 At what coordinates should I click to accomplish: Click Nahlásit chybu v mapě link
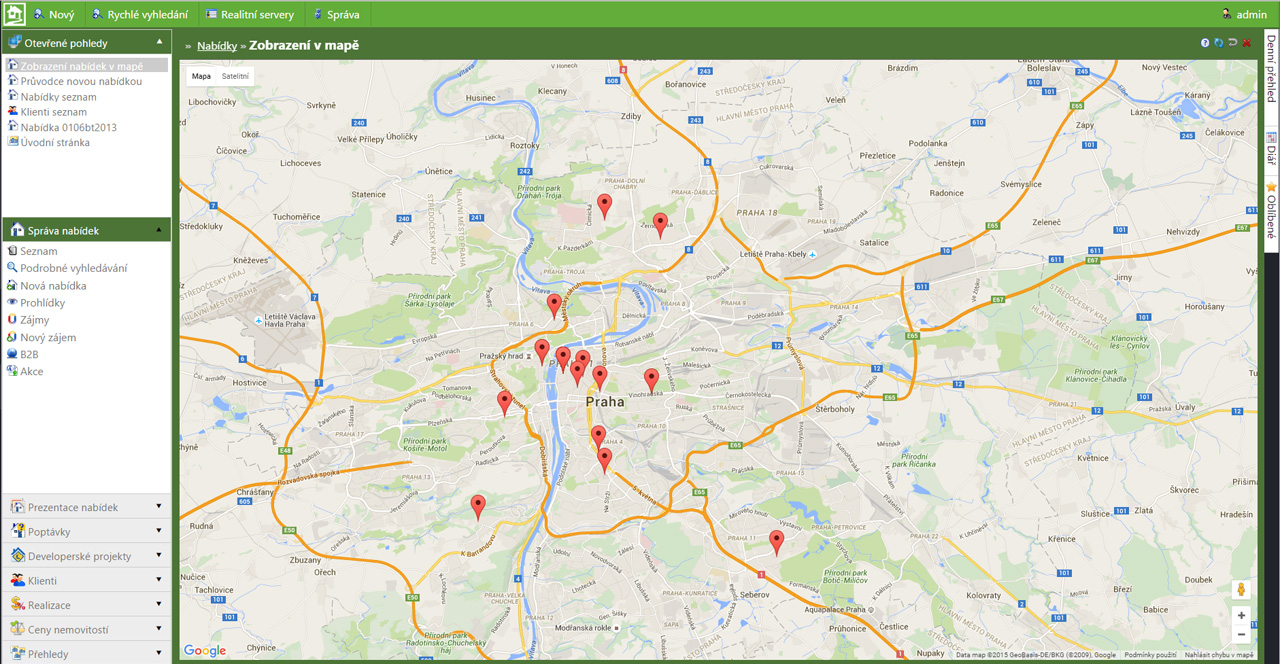1219,655
